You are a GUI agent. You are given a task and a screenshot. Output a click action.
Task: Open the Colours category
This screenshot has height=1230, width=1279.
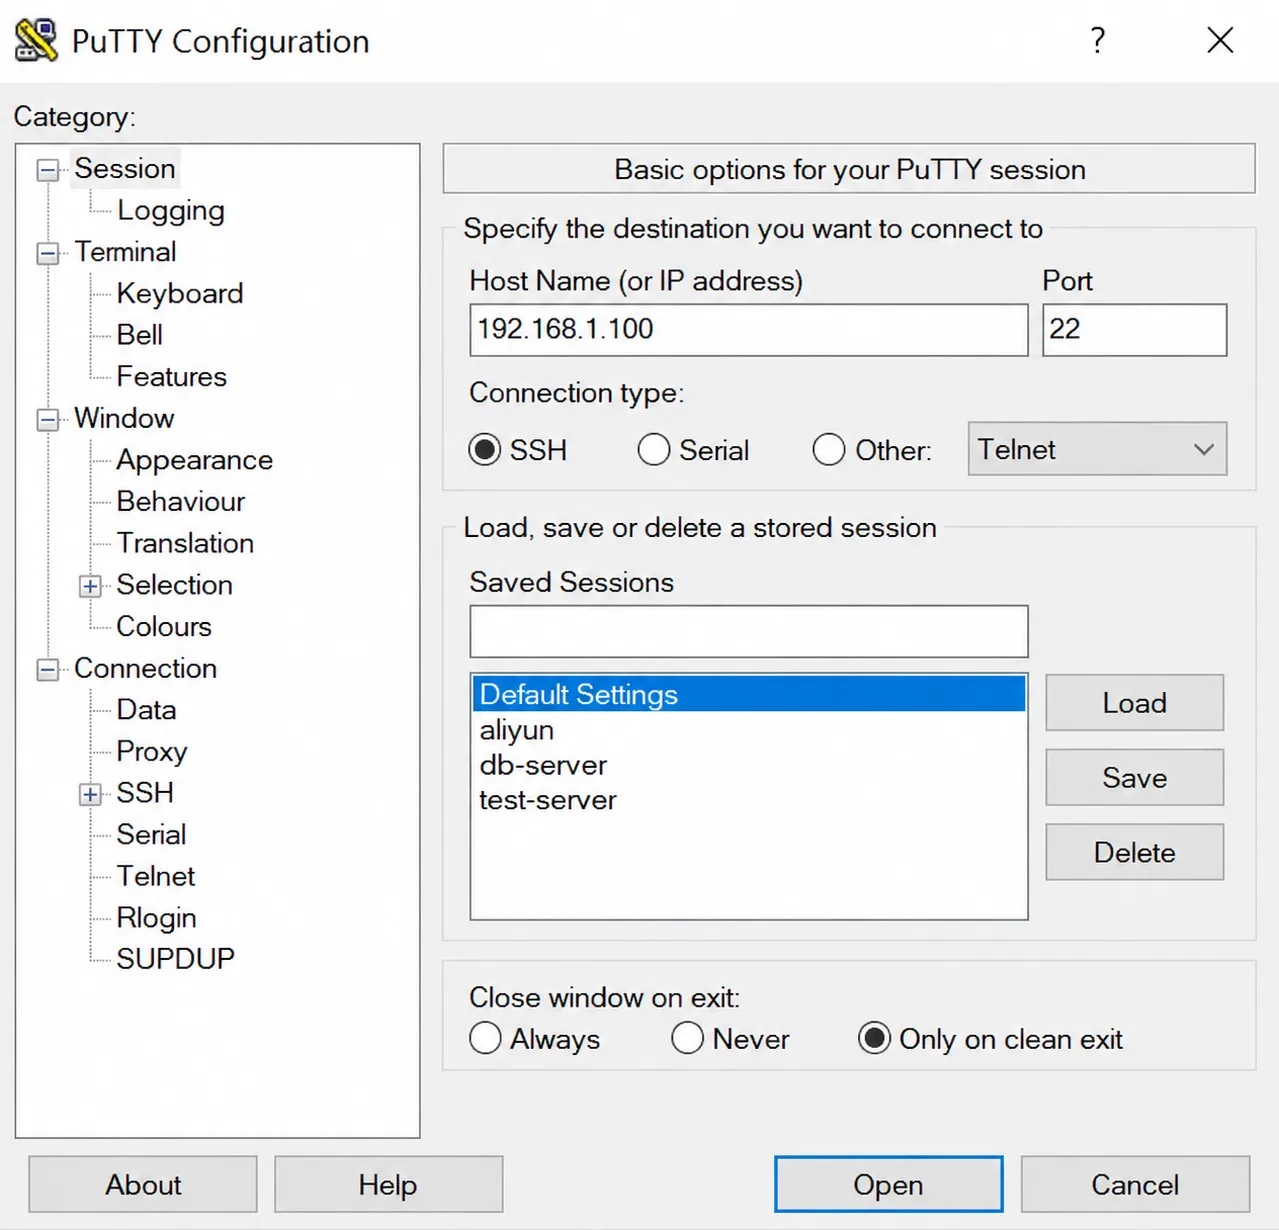(164, 626)
